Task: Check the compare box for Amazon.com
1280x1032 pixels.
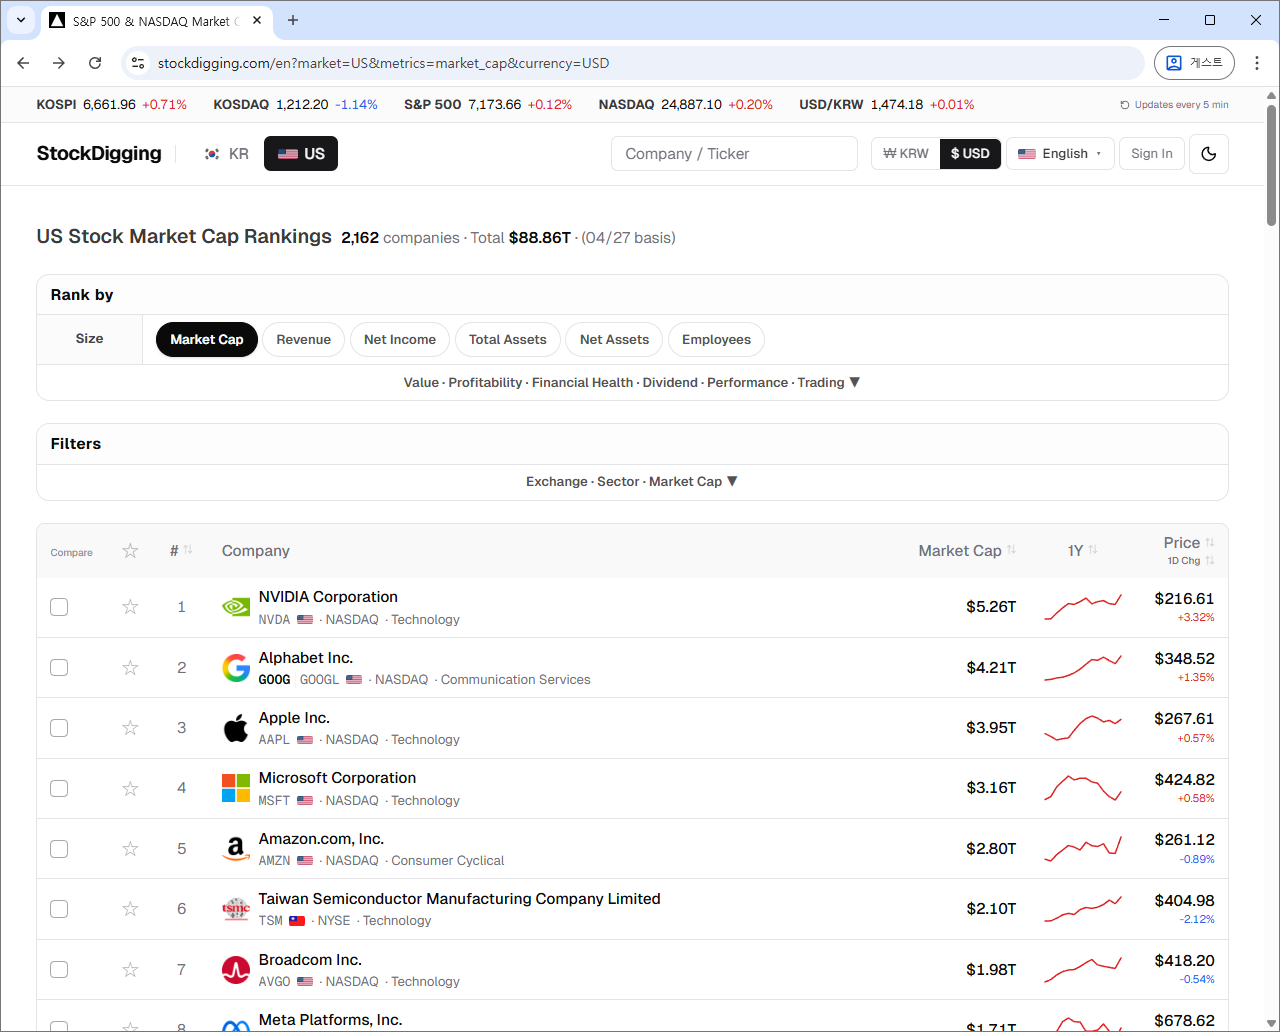Action: [59, 849]
